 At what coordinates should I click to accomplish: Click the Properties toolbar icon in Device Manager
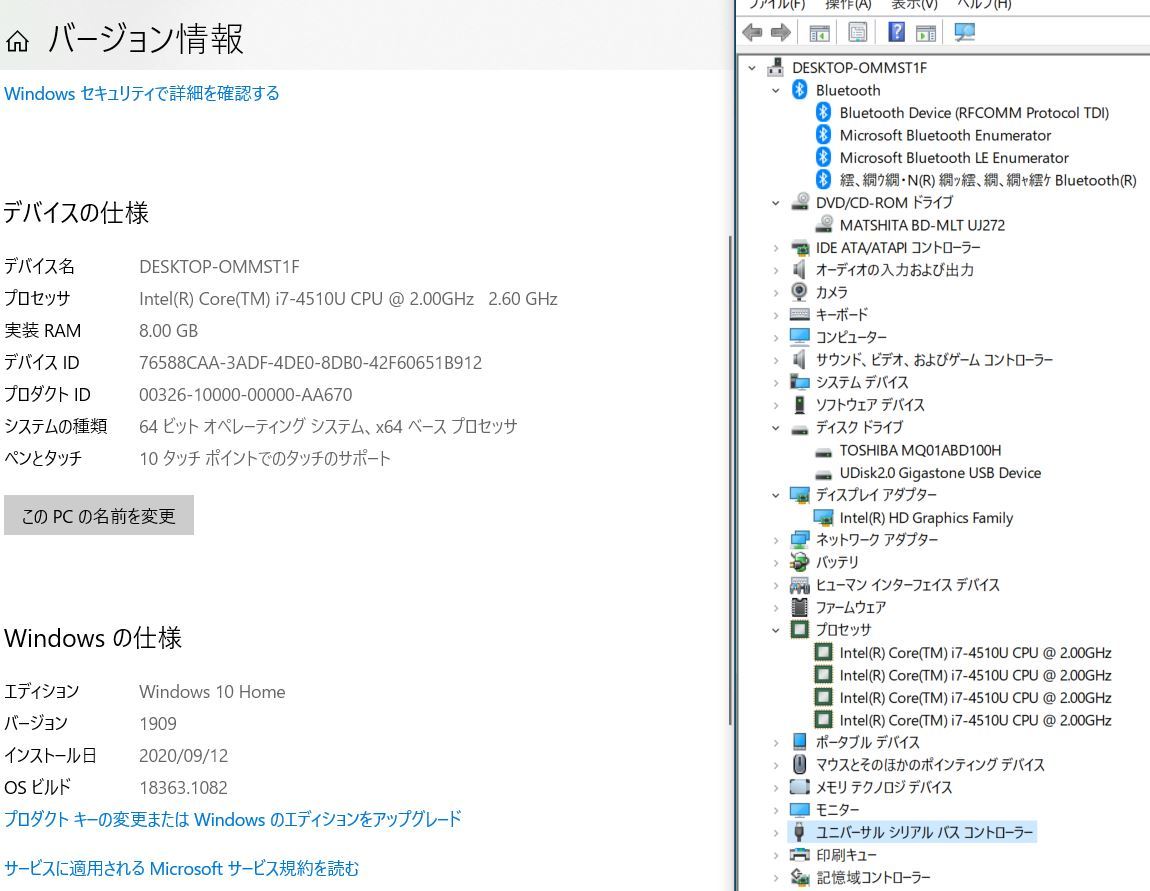(x=857, y=32)
